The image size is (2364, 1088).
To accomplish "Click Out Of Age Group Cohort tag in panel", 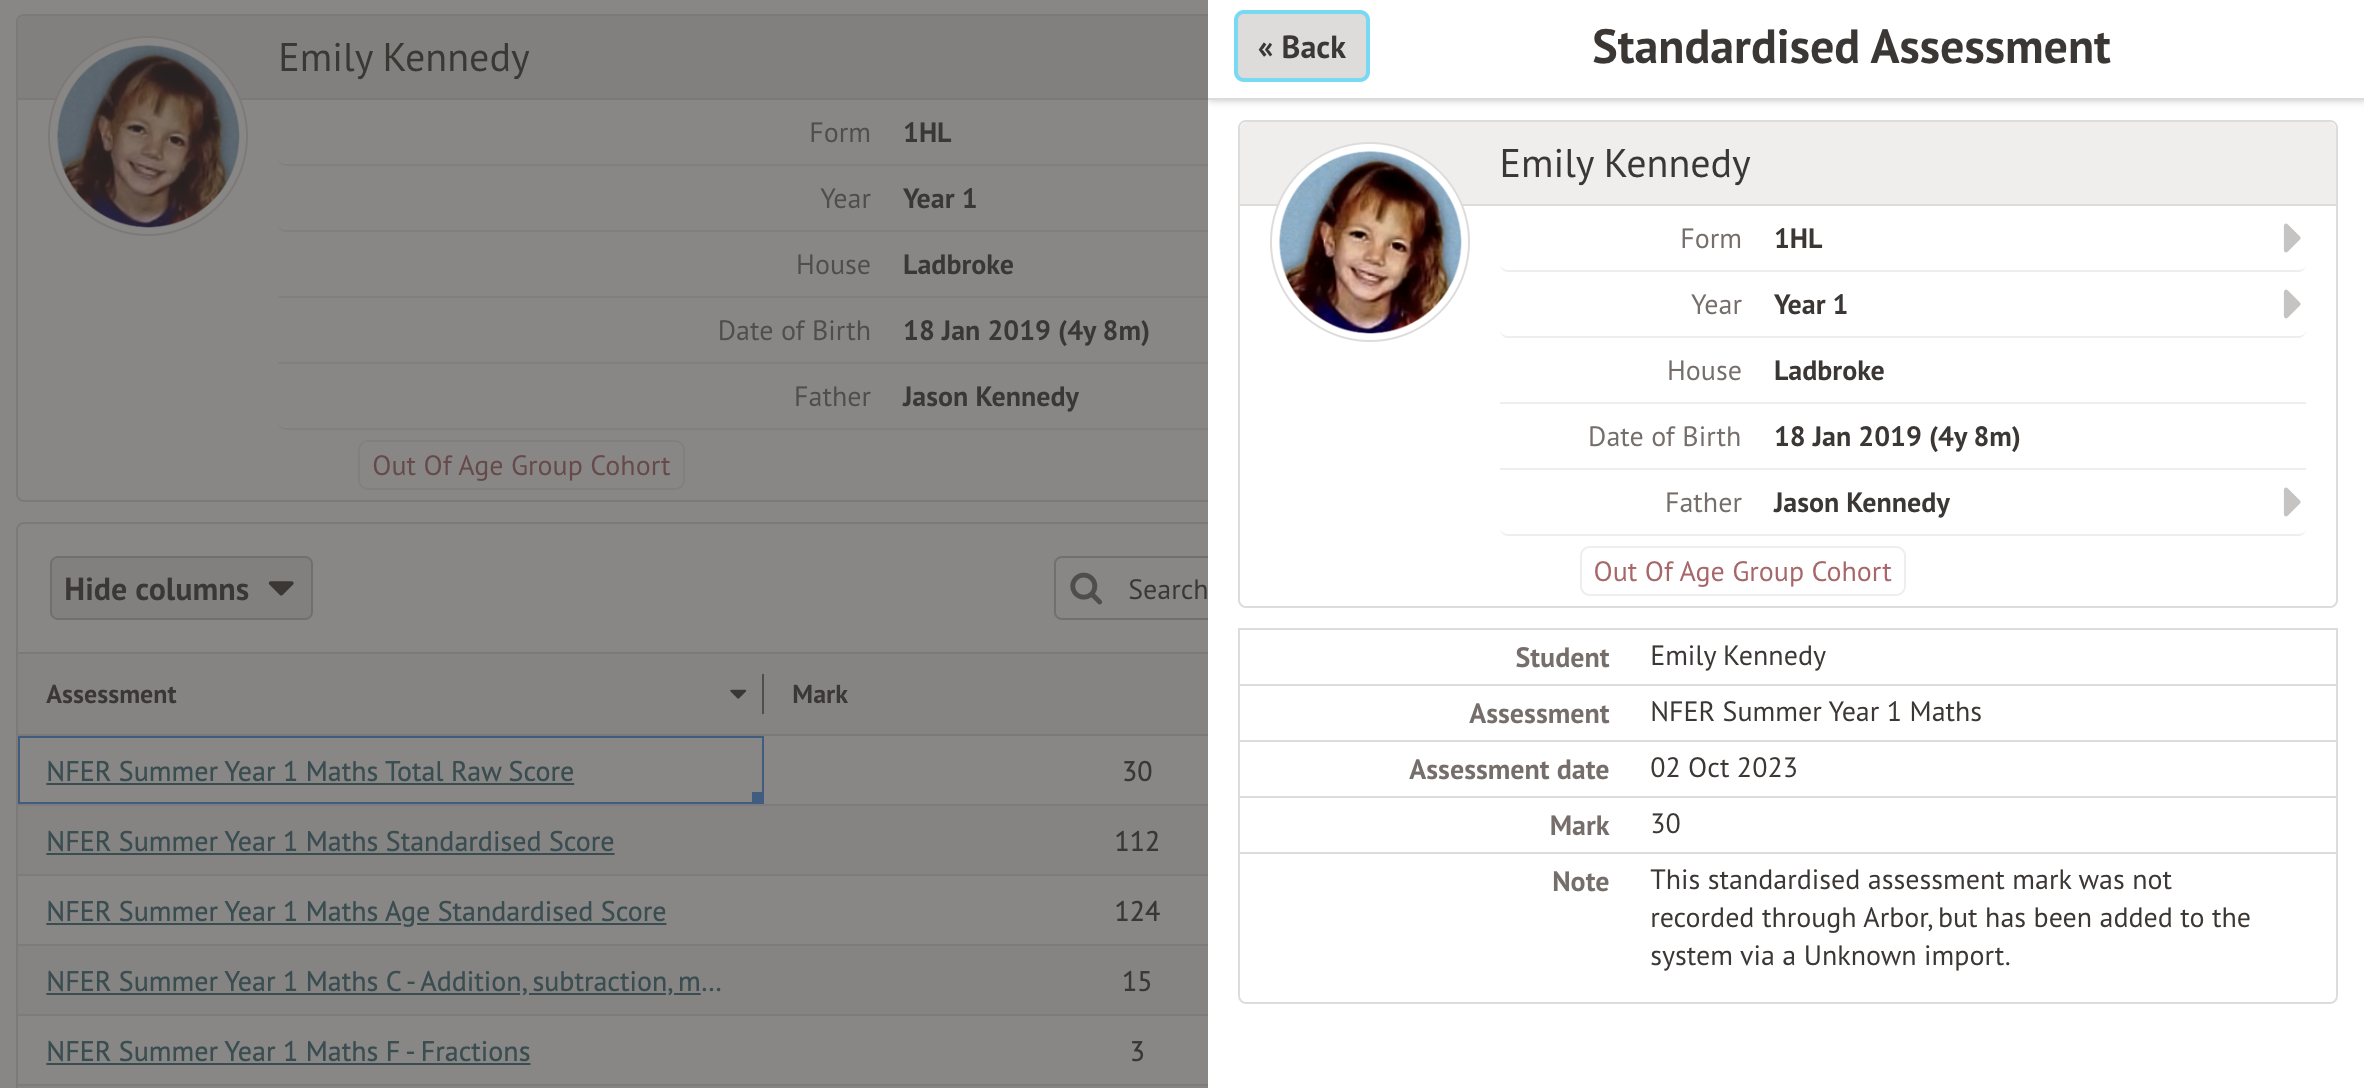I will point(1742,572).
